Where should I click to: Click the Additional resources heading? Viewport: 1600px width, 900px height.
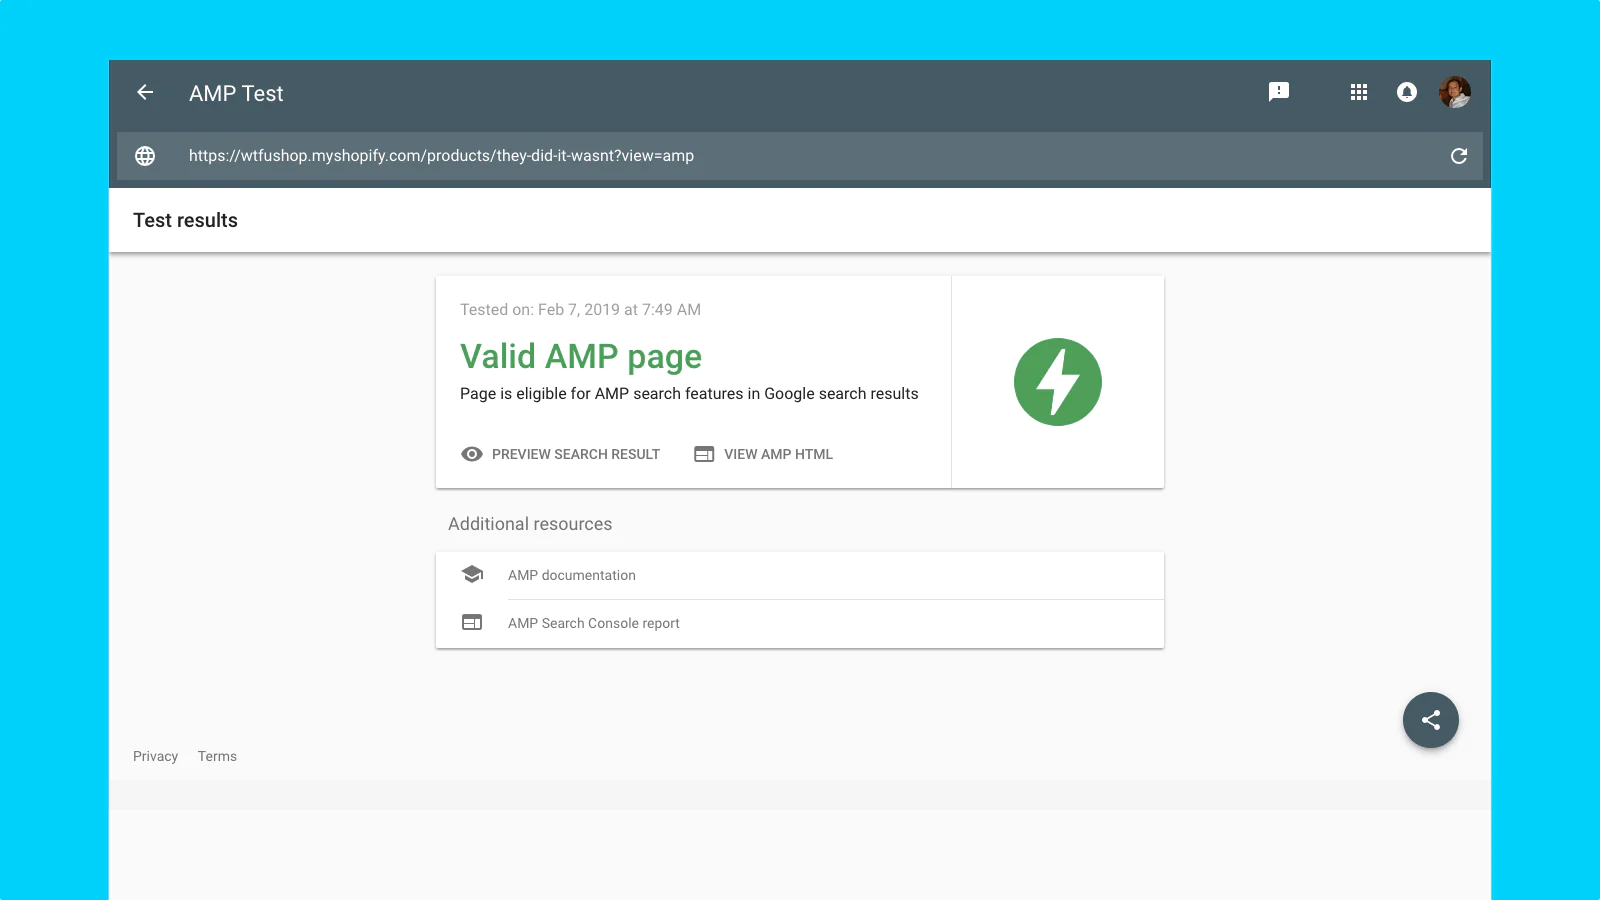pos(530,524)
